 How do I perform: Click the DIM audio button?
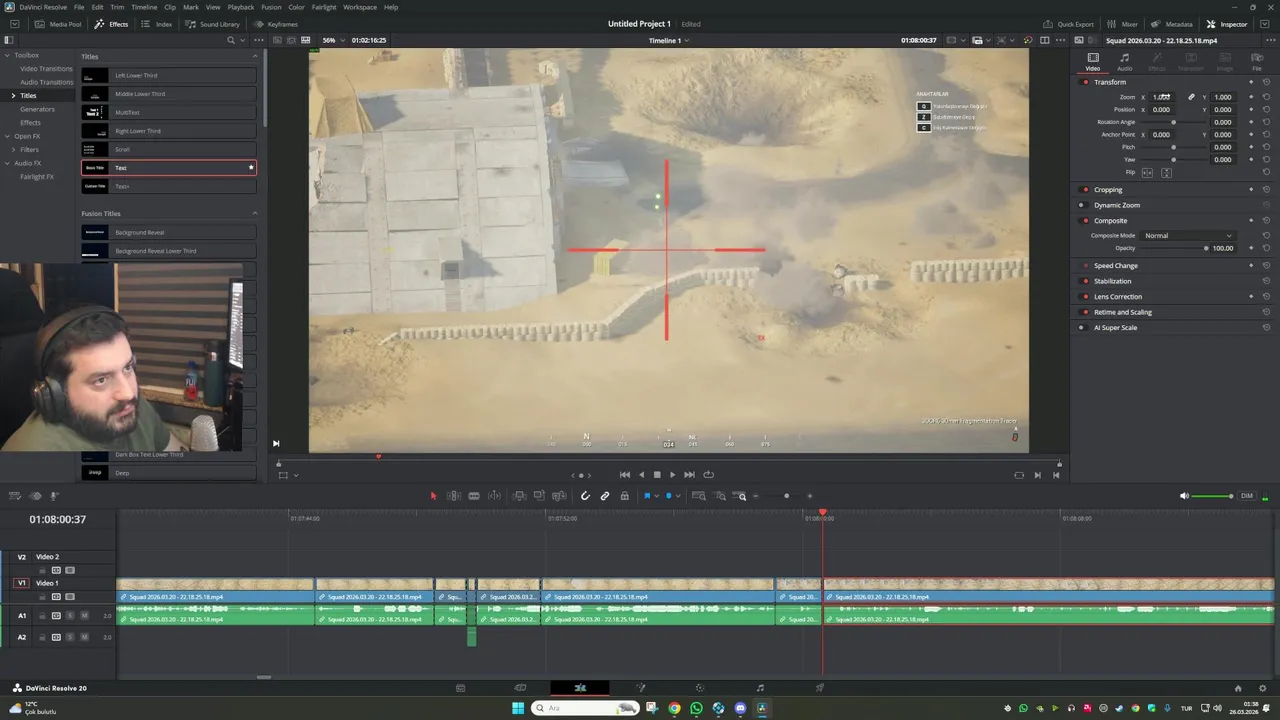pos(1247,496)
